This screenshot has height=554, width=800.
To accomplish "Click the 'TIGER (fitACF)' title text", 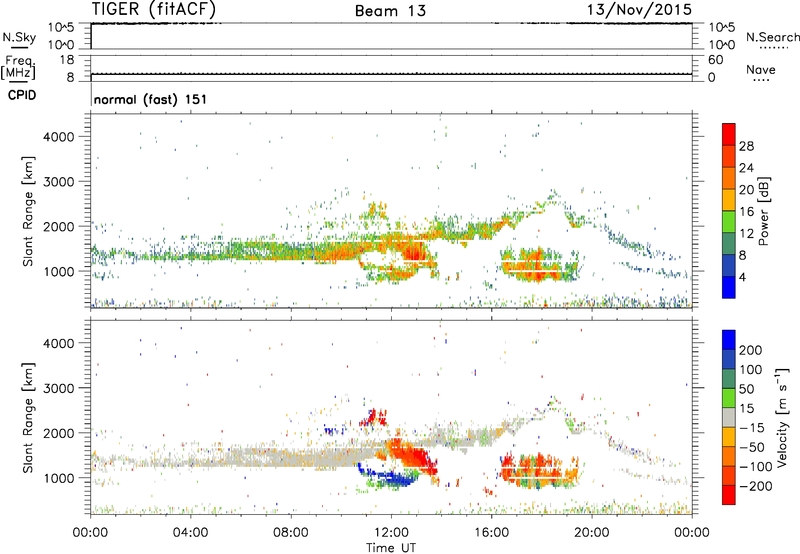I will point(154,9).
